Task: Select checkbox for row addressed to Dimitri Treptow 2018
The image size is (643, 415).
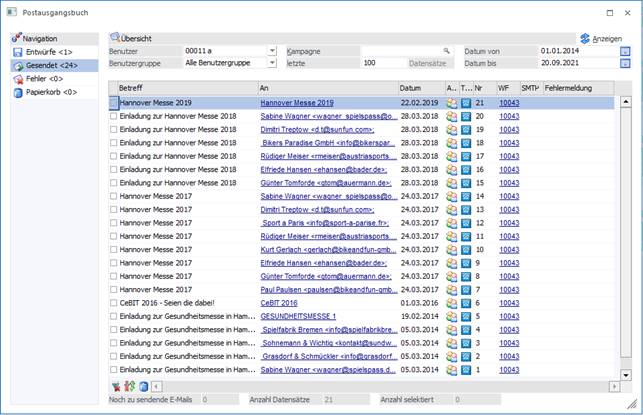Action: point(113,129)
